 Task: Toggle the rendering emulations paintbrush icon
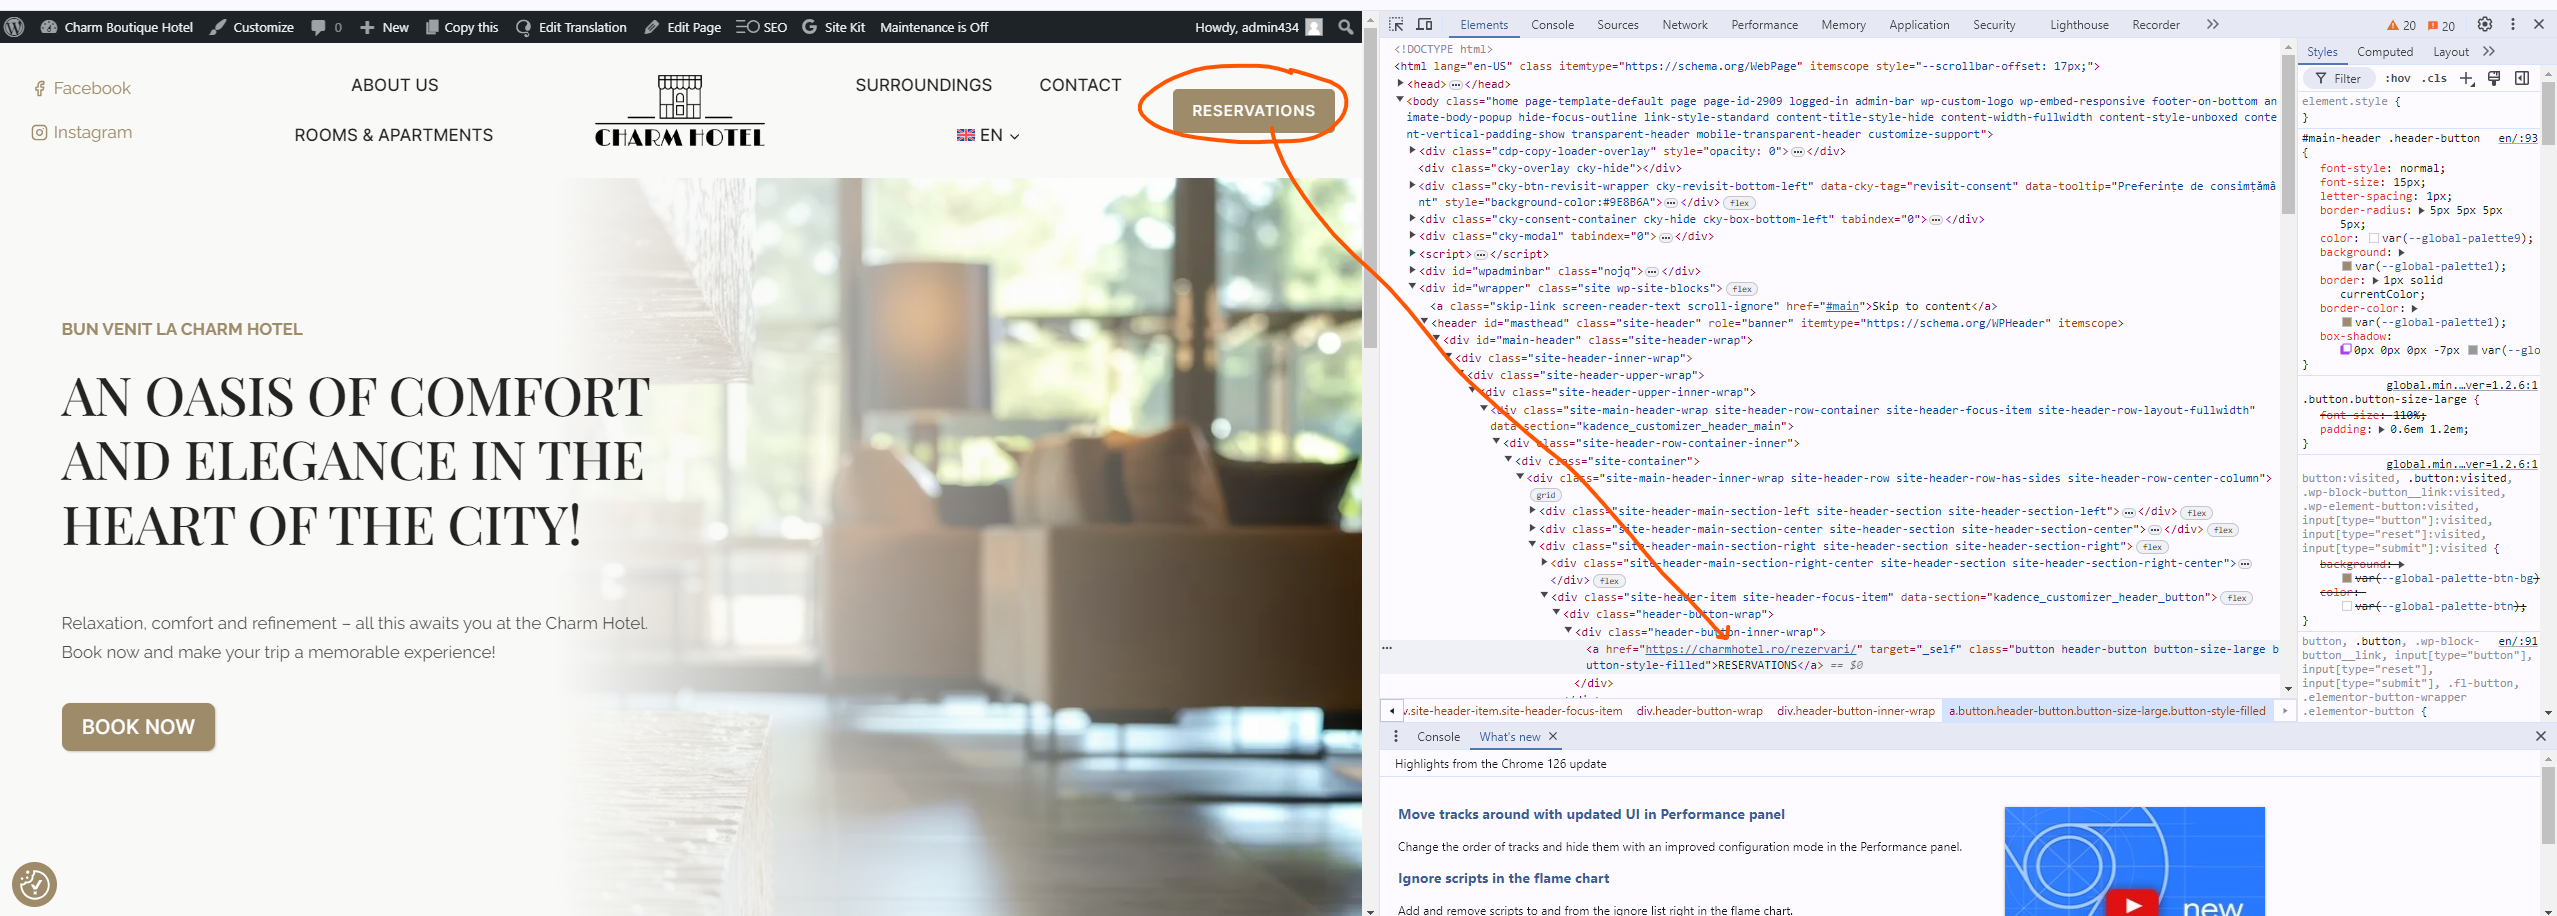2494,78
